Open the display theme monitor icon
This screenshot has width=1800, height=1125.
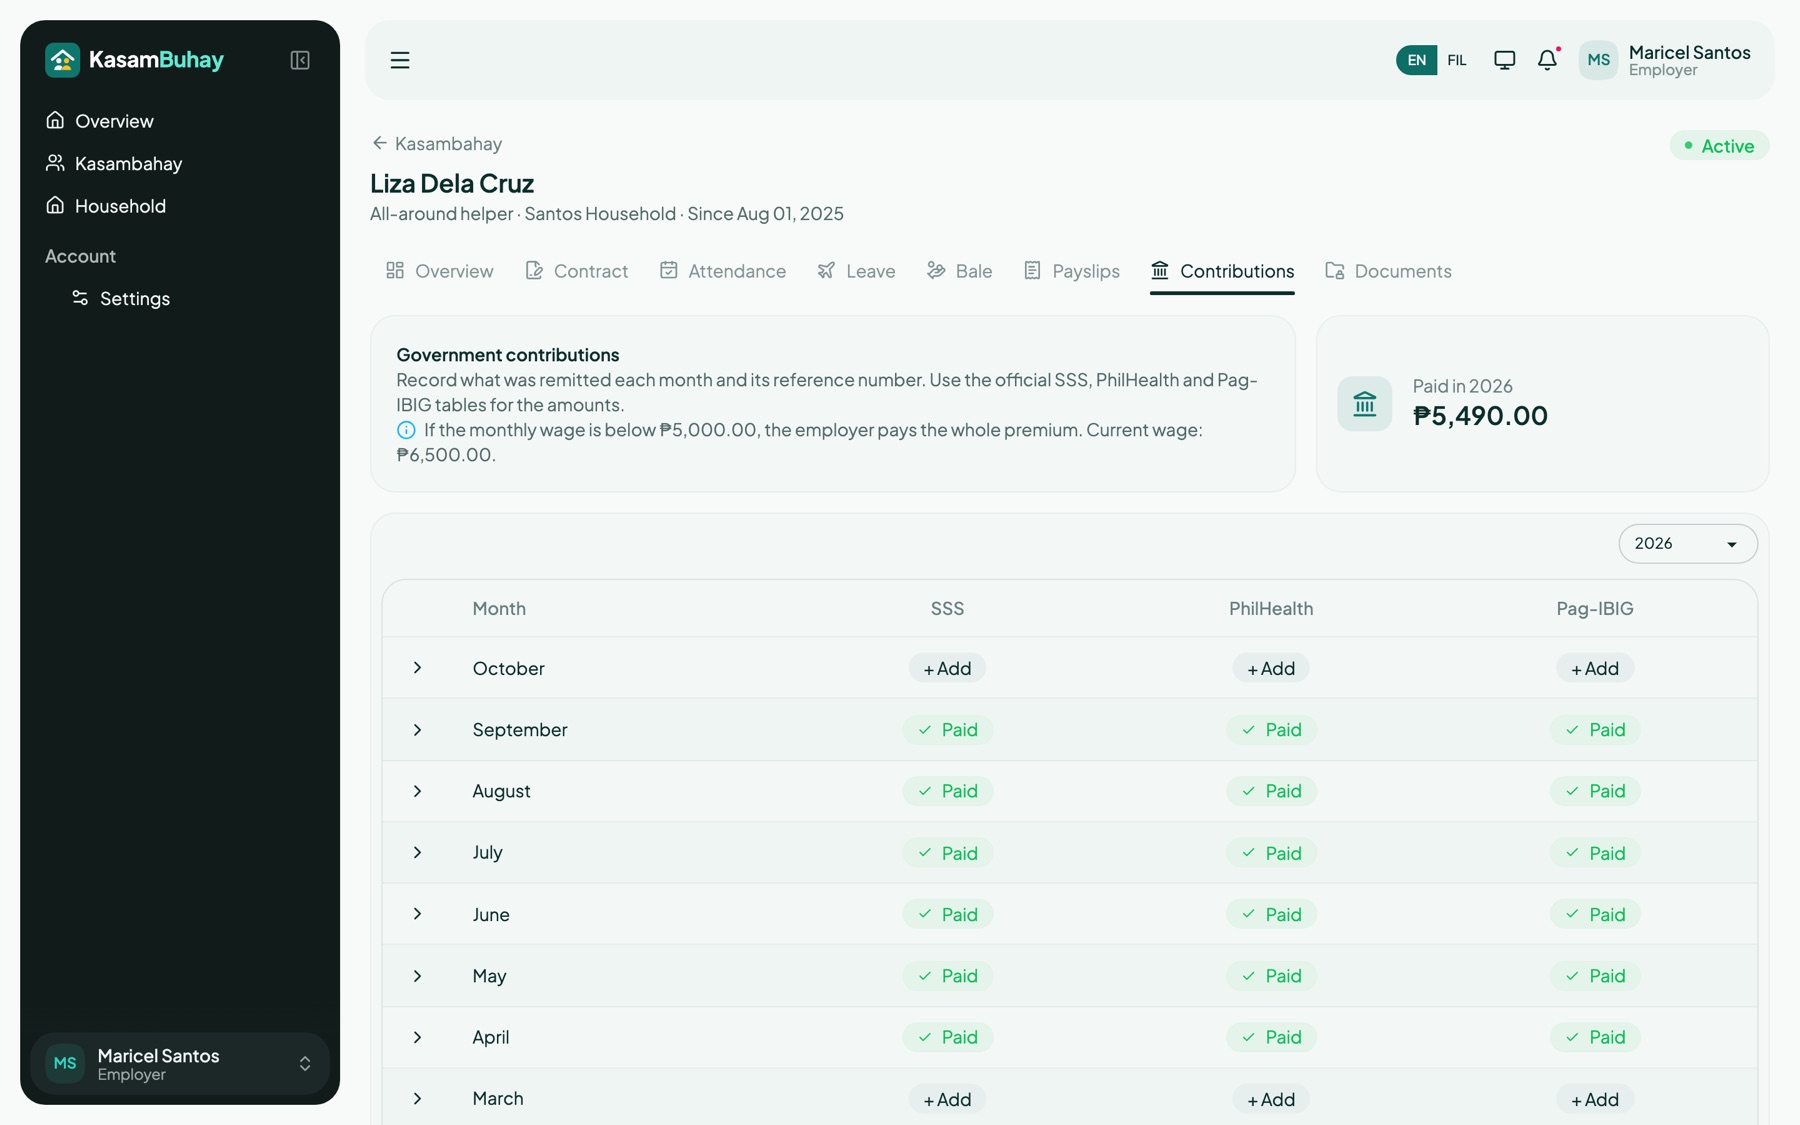[x=1504, y=60]
